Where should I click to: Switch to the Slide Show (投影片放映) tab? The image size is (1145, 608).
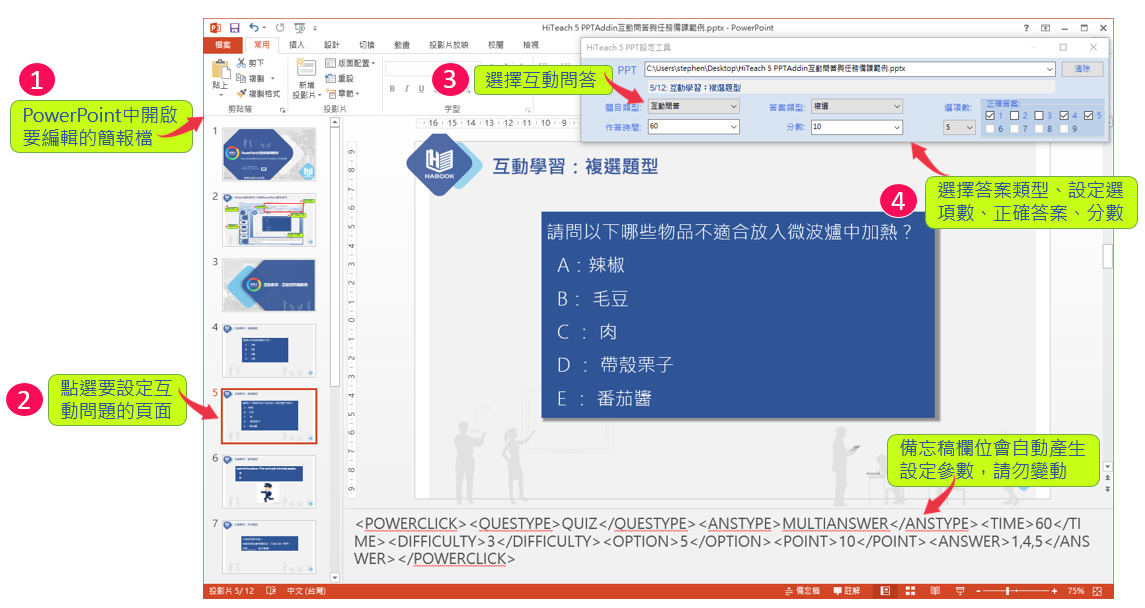(x=448, y=45)
